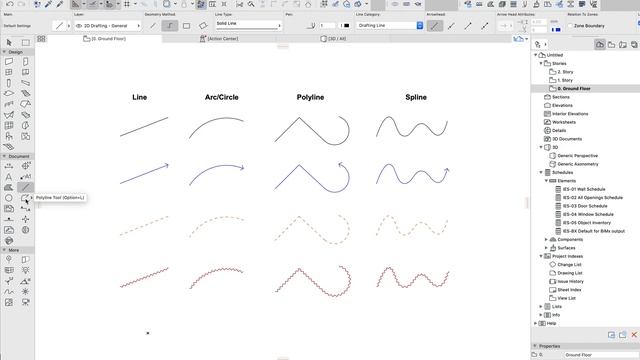This screenshot has height=360, width=640.
Task: Choose chained geometry method
Action: pos(169,26)
